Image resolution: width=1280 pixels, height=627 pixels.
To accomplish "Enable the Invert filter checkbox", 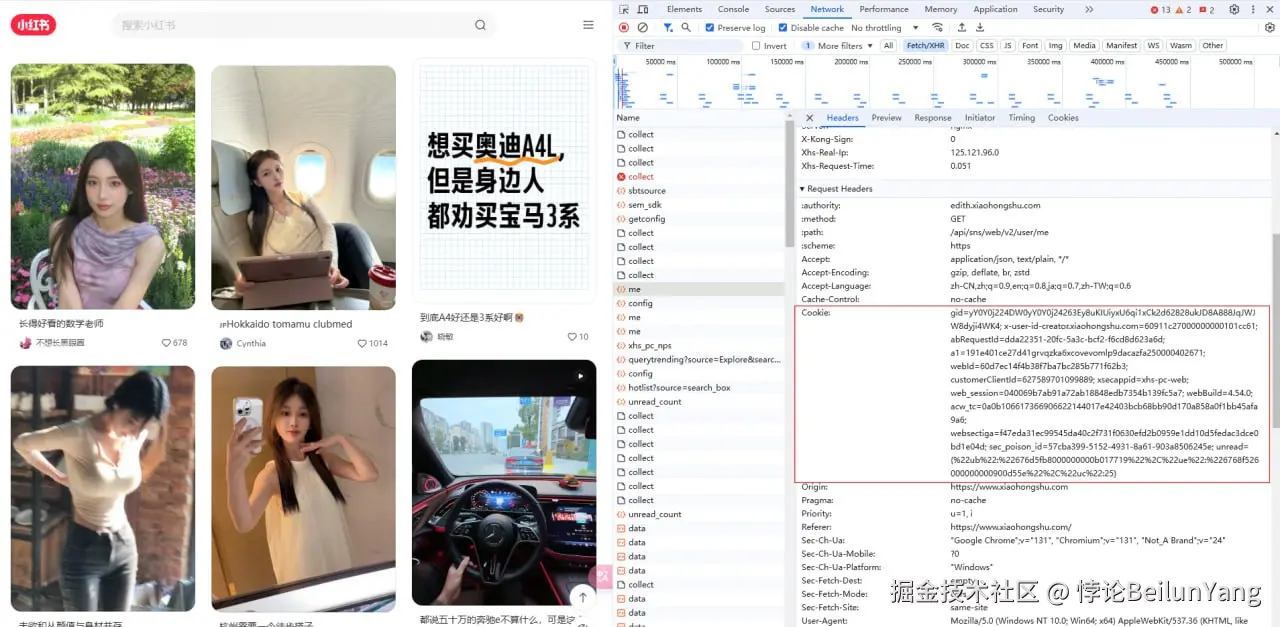I will 757,46.
